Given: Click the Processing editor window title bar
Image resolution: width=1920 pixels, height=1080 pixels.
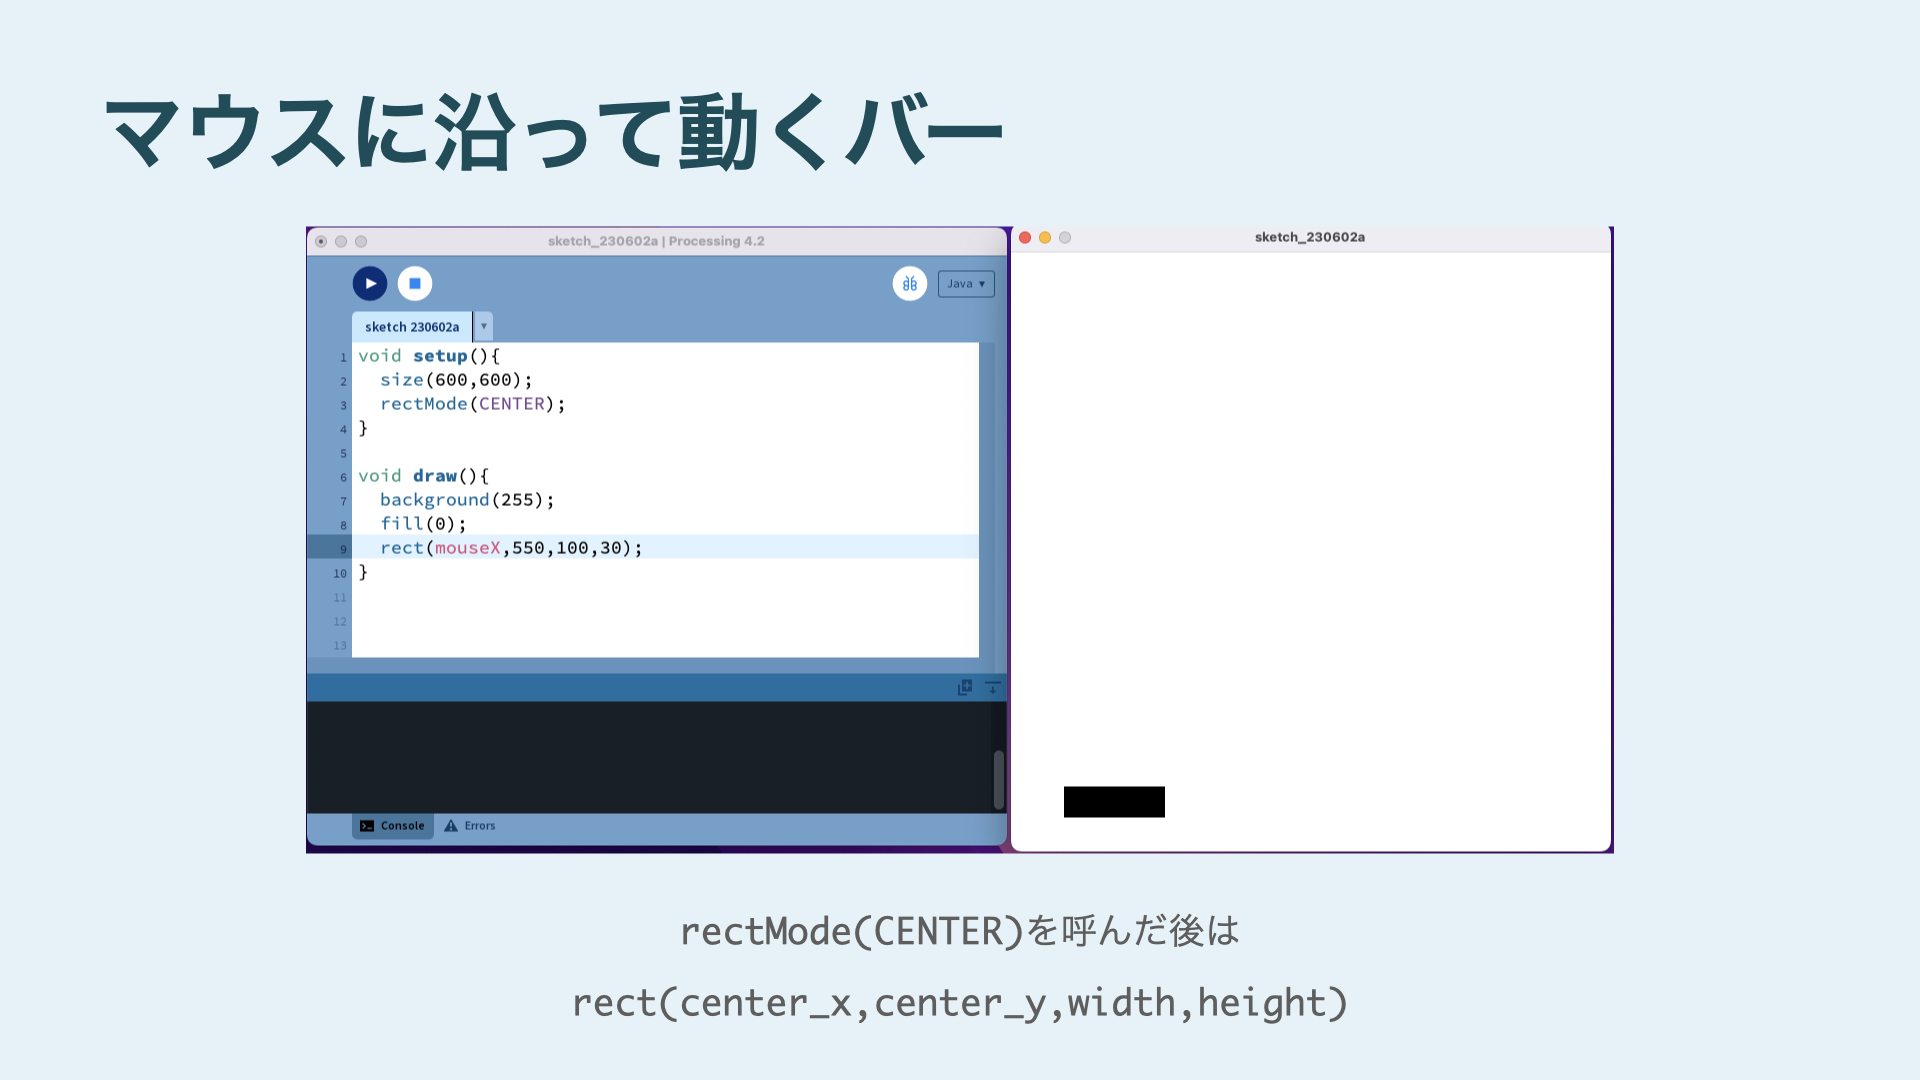Looking at the screenshot, I should point(655,241).
